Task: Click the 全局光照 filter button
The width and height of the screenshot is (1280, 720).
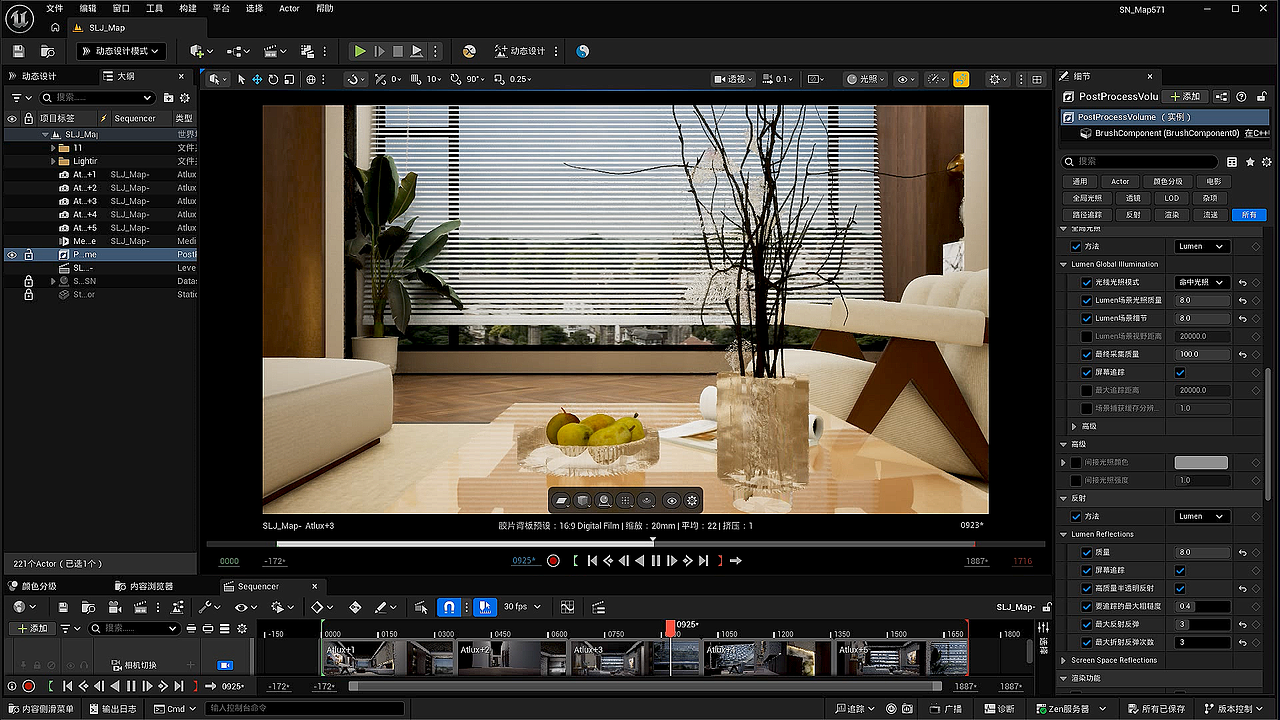Action: [x=1087, y=198]
